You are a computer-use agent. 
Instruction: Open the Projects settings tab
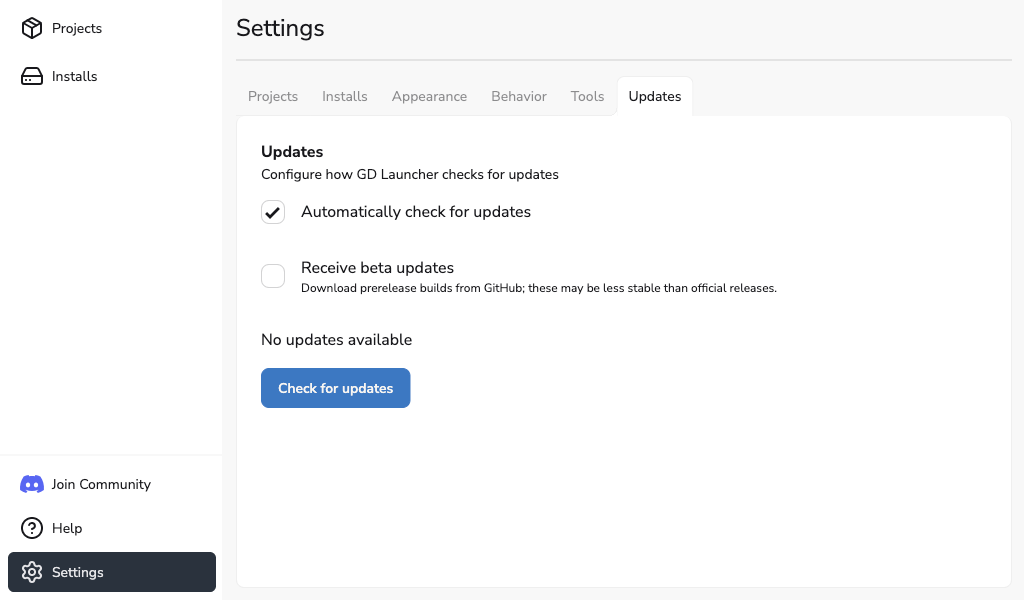click(272, 96)
